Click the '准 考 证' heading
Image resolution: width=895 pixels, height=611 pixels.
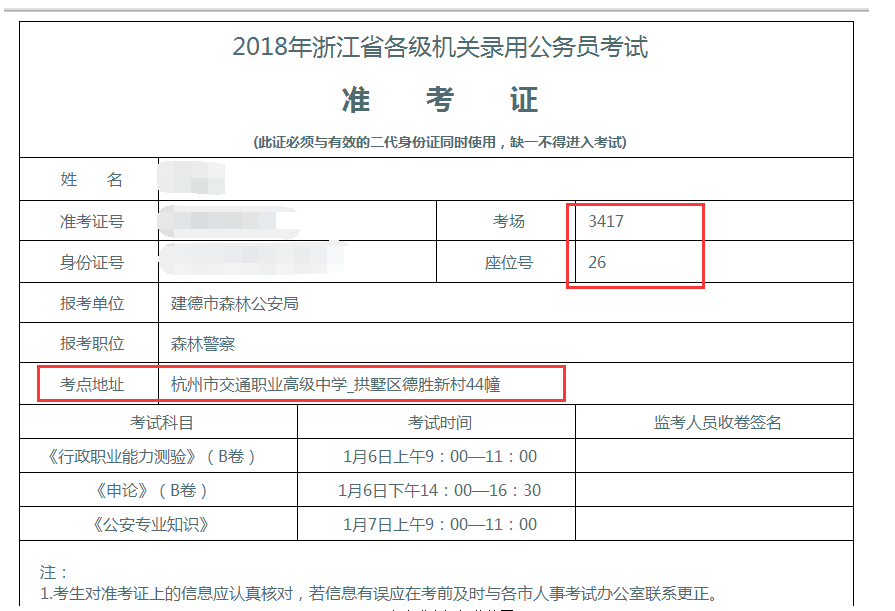(x=440, y=100)
